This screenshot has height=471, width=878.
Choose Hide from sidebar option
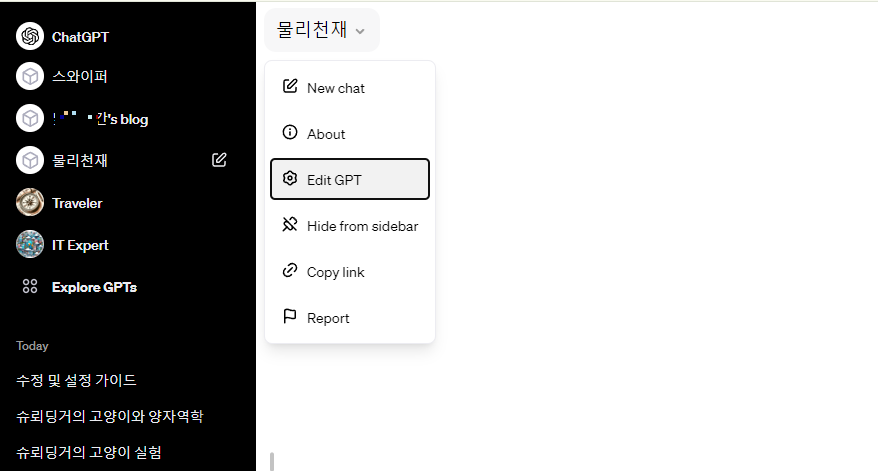coord(350,225)
